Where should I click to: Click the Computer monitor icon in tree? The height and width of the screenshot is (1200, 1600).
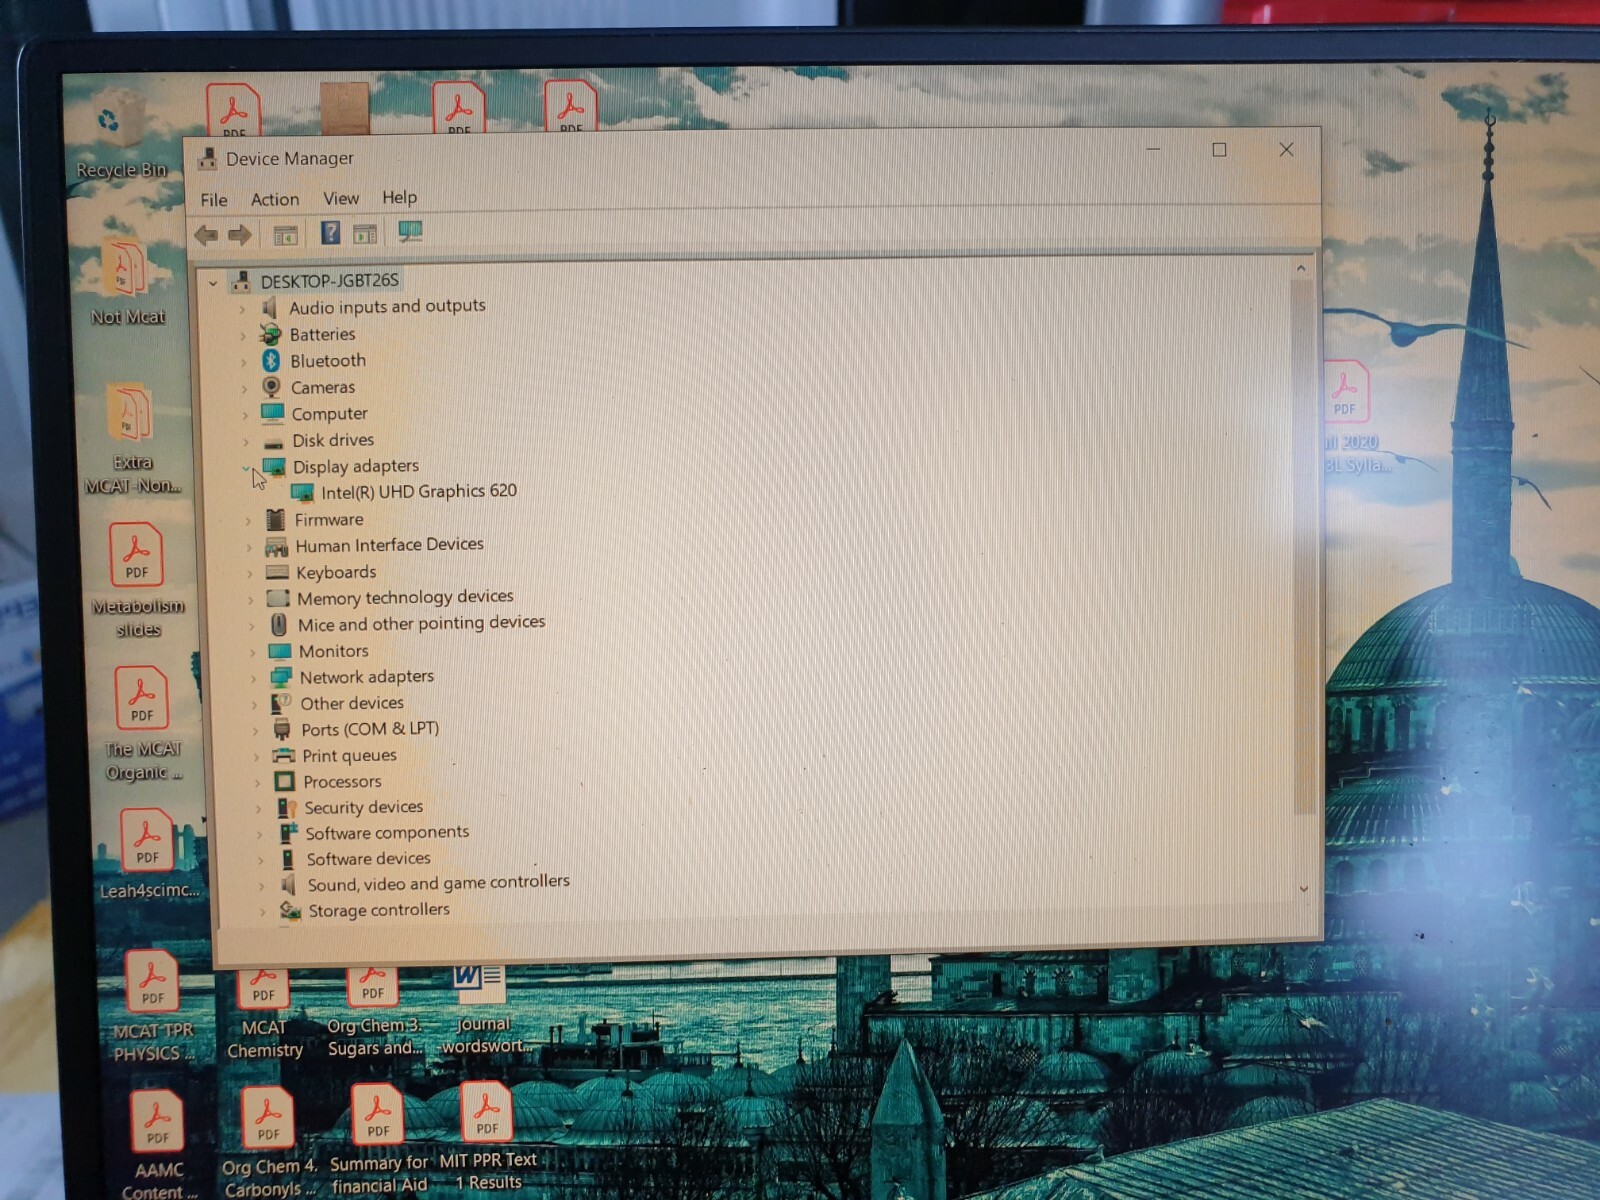(272, 413)
